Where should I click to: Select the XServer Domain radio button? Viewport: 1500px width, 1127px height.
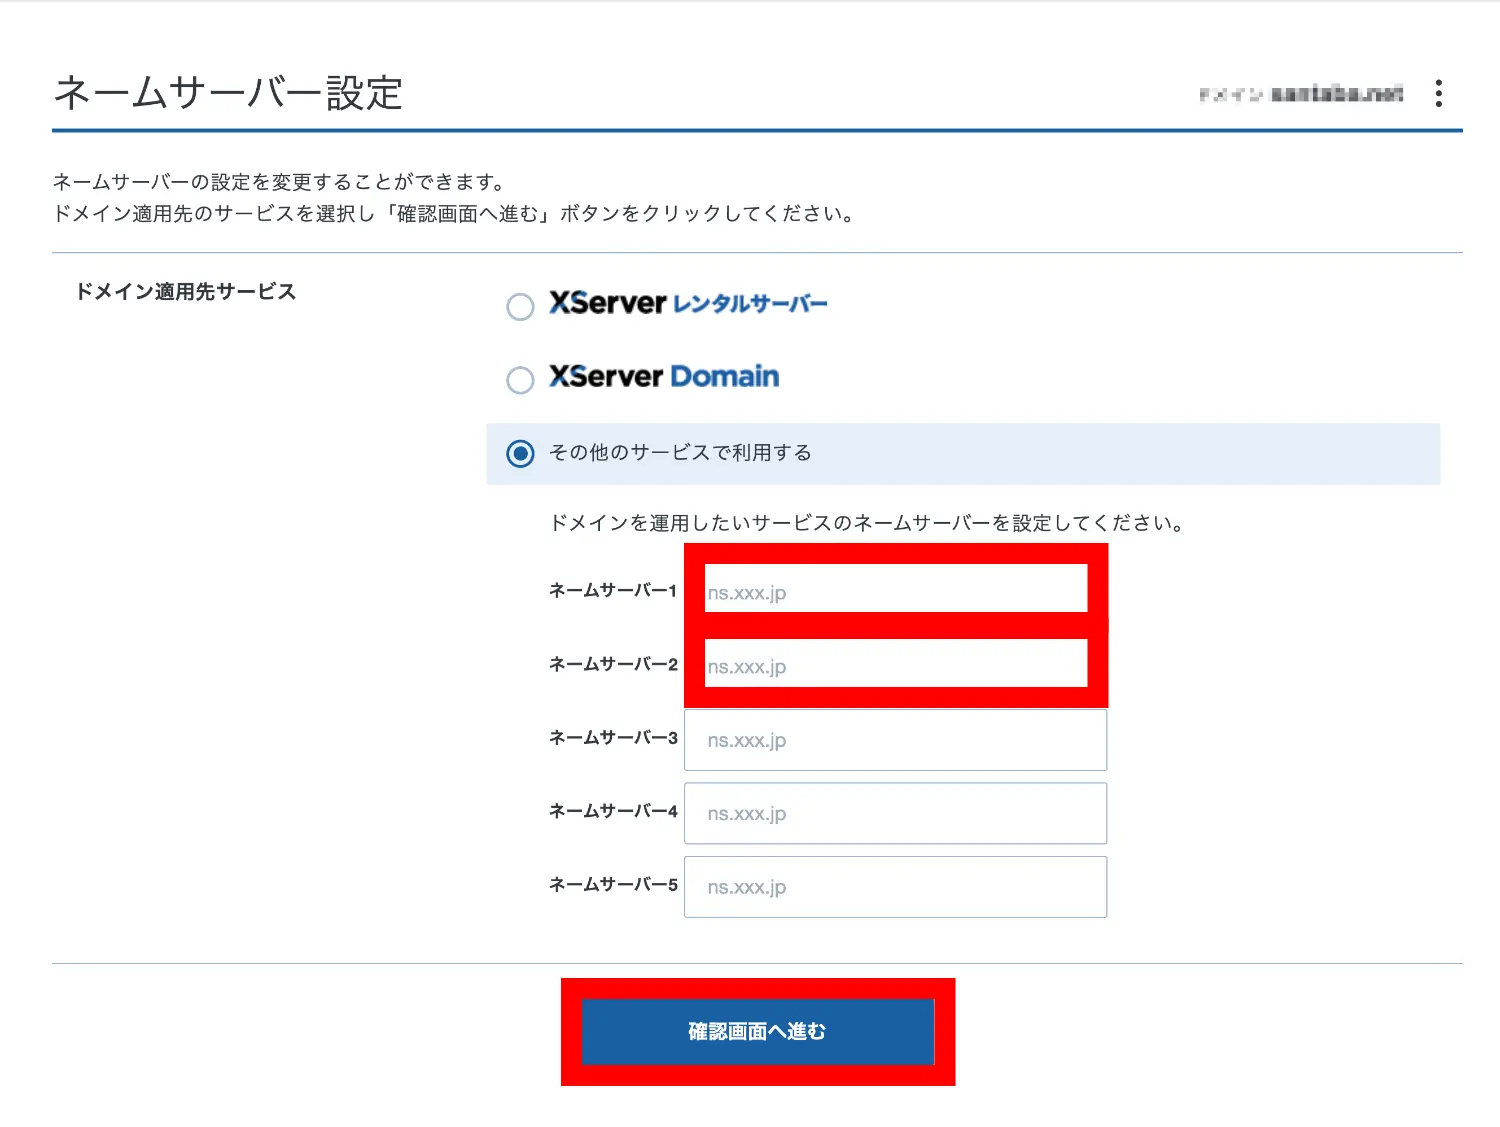520,380
